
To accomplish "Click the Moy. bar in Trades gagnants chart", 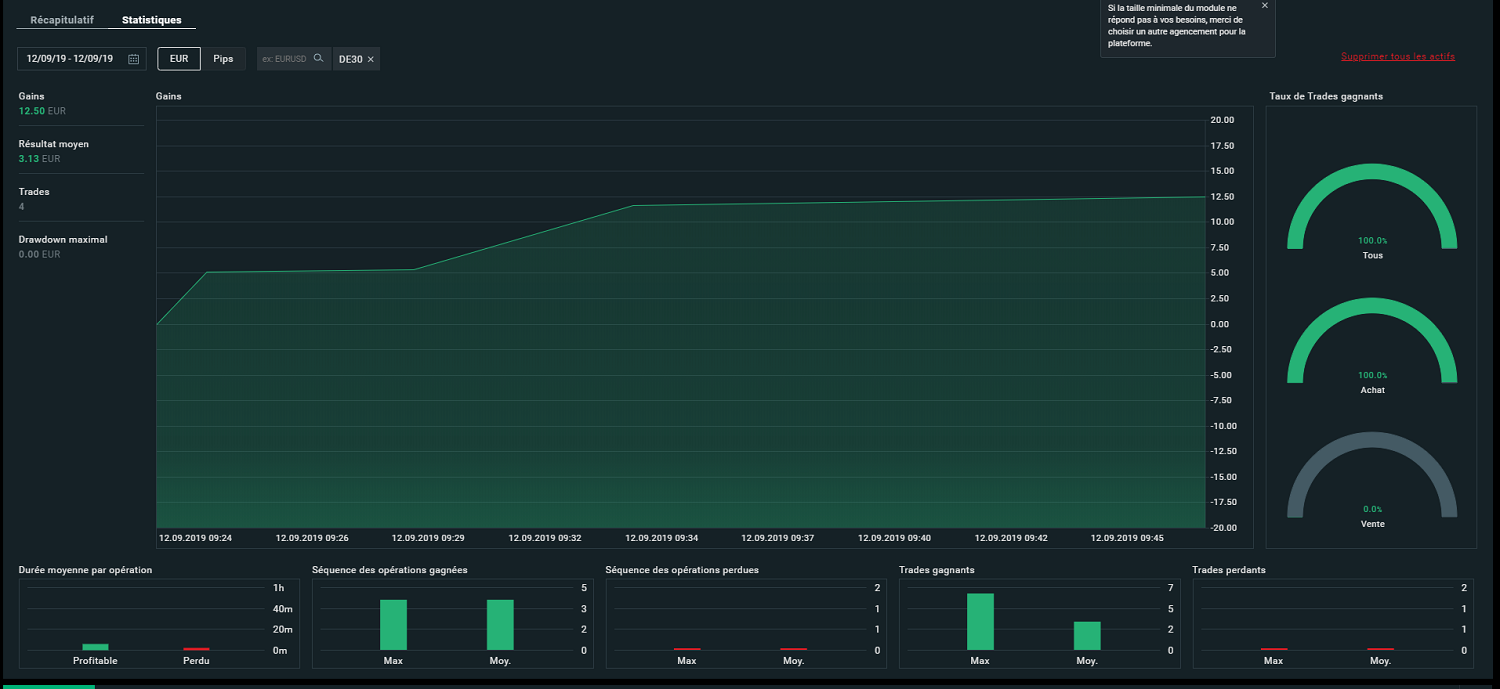I will click(1087, 636).
